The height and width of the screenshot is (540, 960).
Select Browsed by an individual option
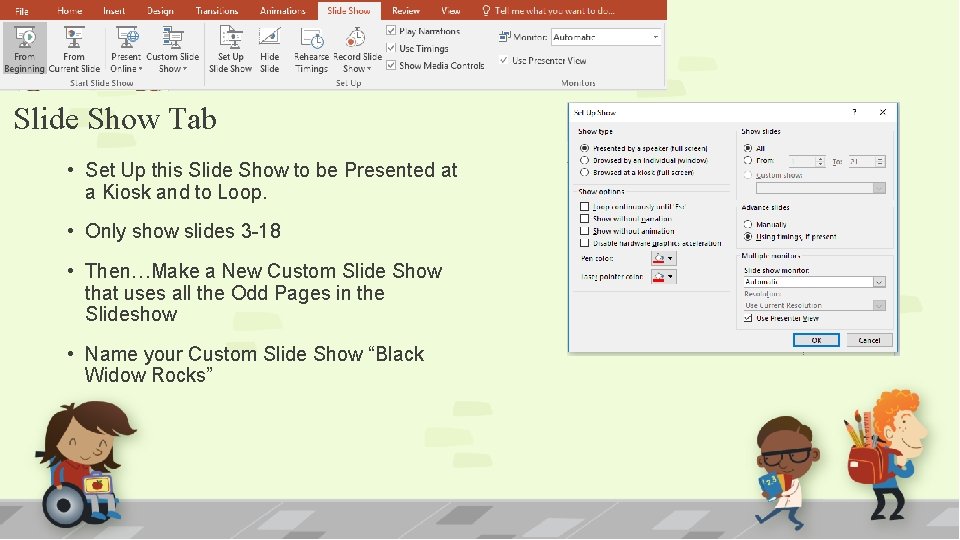point(585,160)
